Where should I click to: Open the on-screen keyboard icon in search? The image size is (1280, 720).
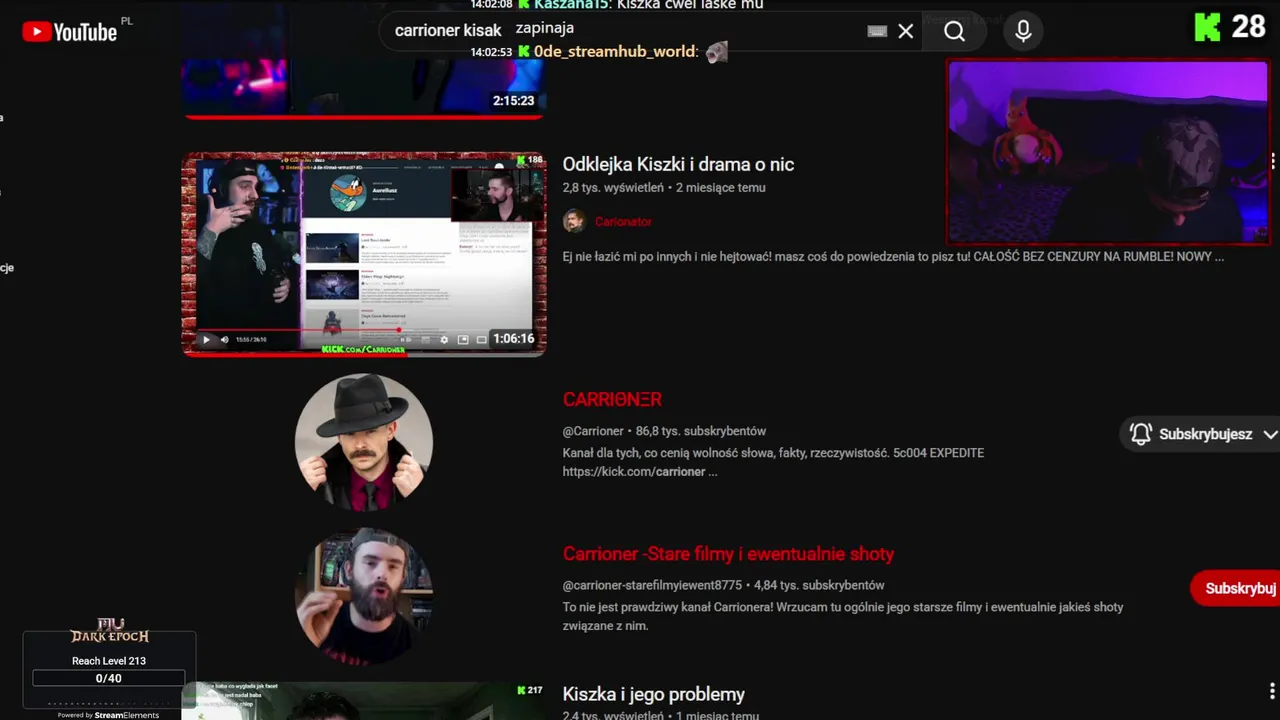(x=877, y=31)
